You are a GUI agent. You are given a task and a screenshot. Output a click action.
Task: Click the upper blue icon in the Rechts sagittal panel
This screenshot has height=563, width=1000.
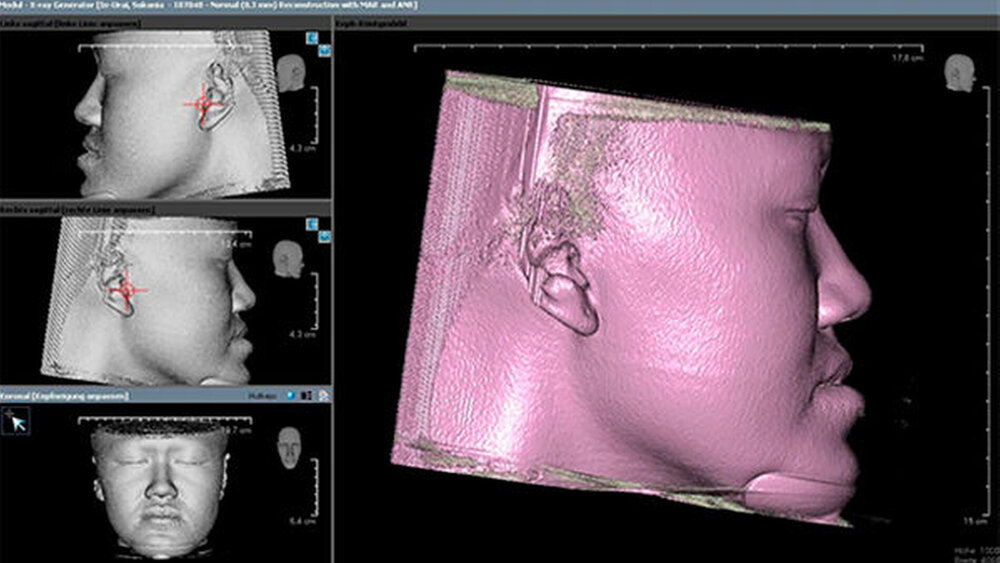pyautogui.click(x=313, y=224)
